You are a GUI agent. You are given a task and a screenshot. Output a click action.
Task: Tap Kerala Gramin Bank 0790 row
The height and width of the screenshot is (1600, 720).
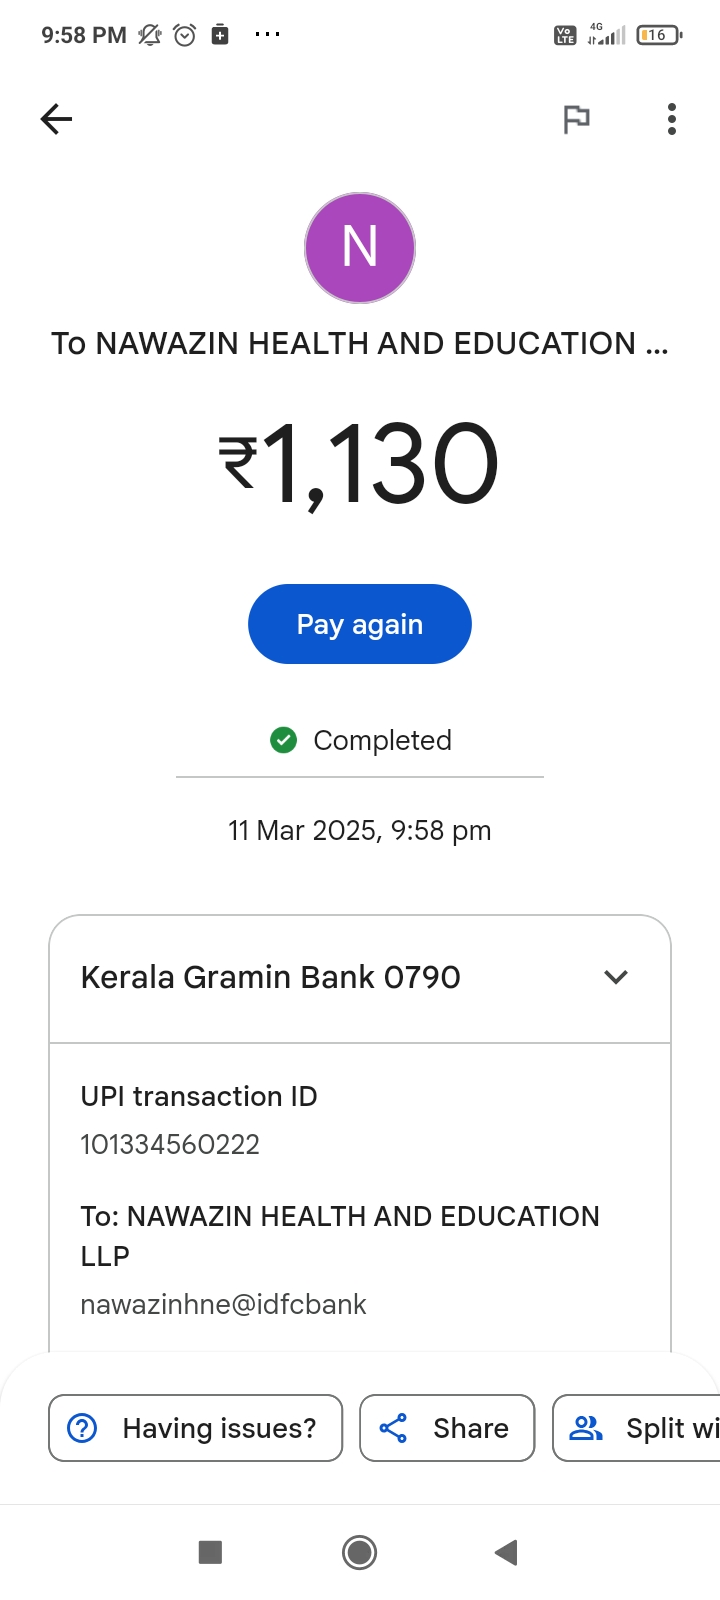pos(271,977)
